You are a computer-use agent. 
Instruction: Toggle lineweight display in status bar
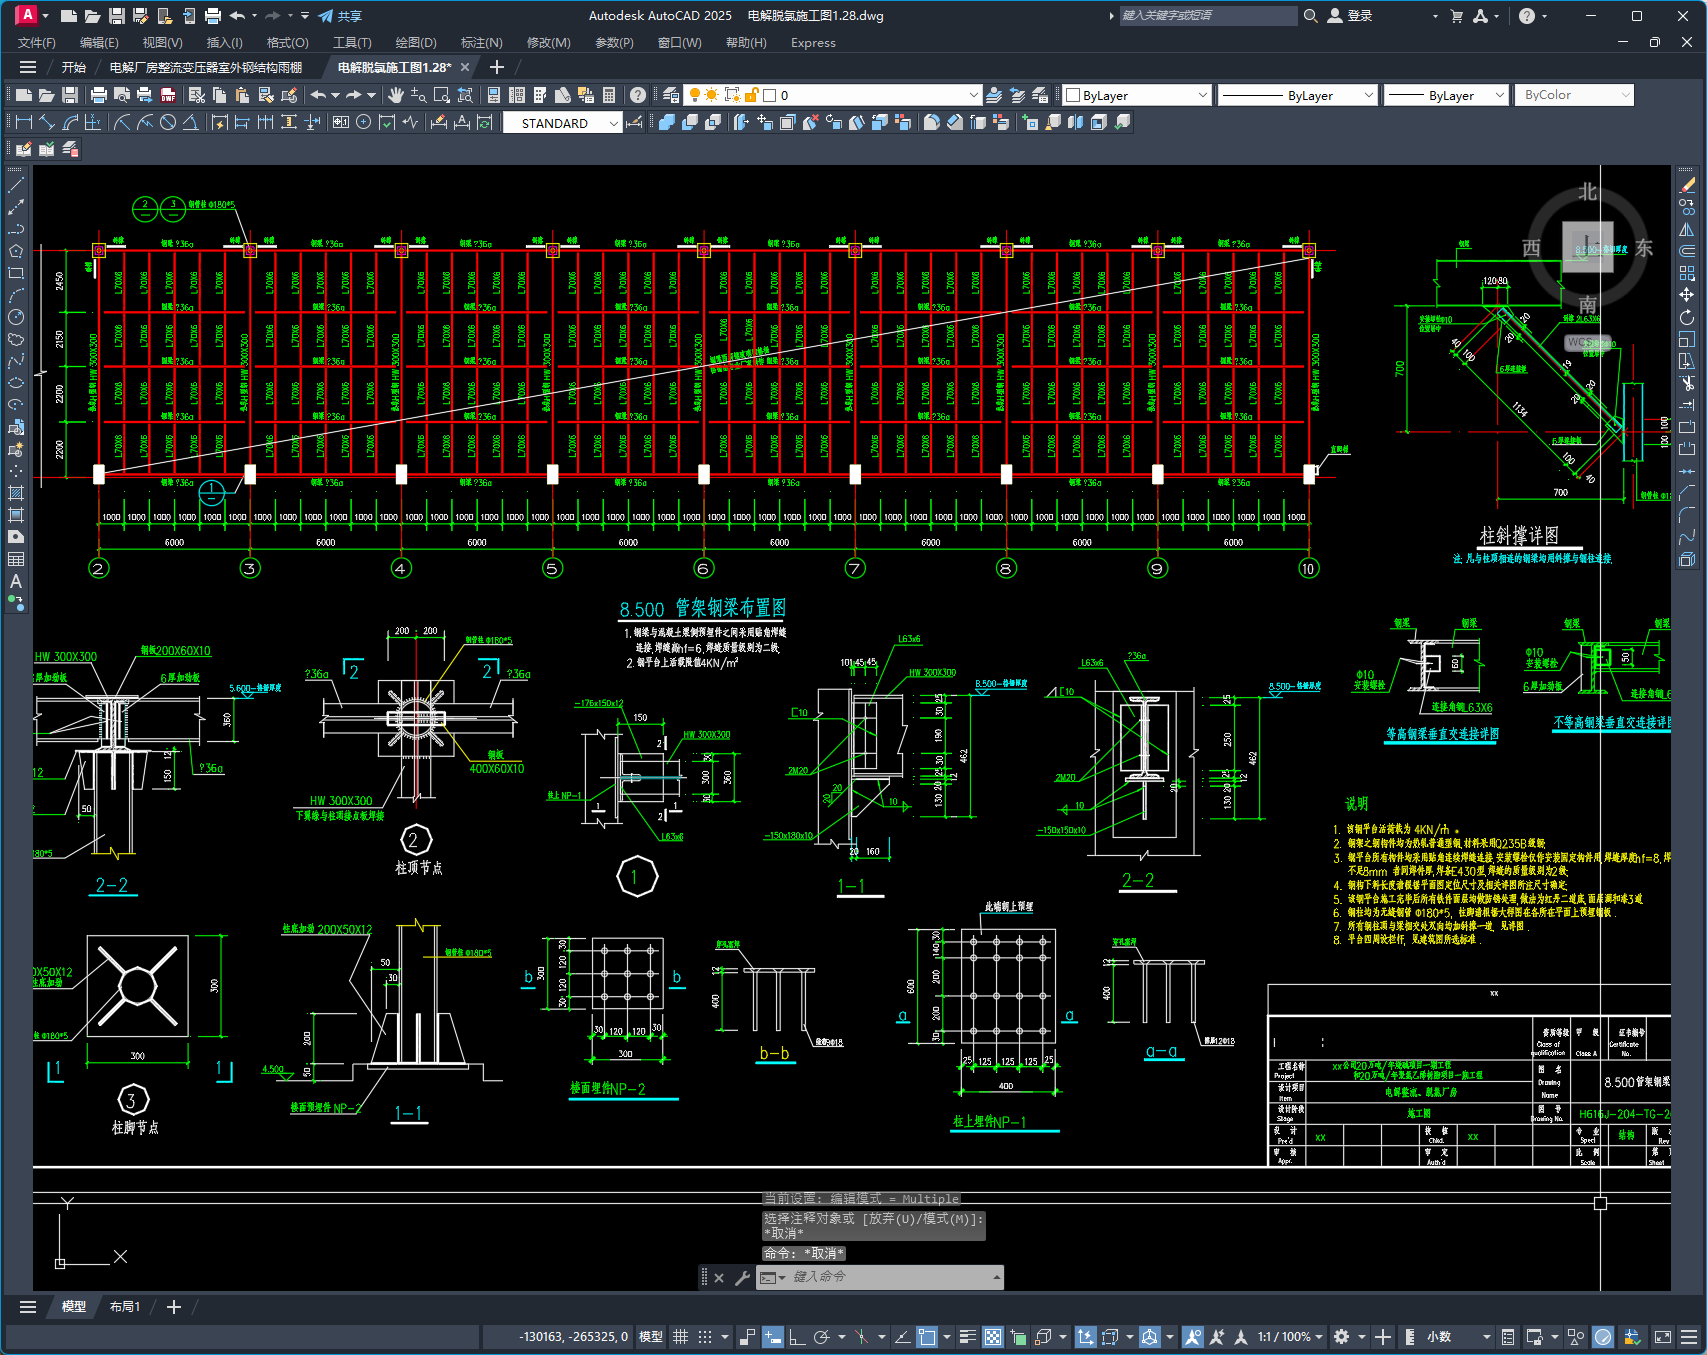(x=968, y=1337)
